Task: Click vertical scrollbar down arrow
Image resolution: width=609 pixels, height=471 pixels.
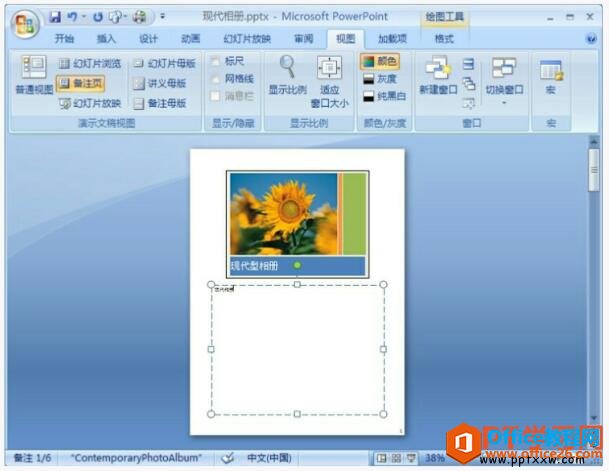Action: (x=593, y=418)
